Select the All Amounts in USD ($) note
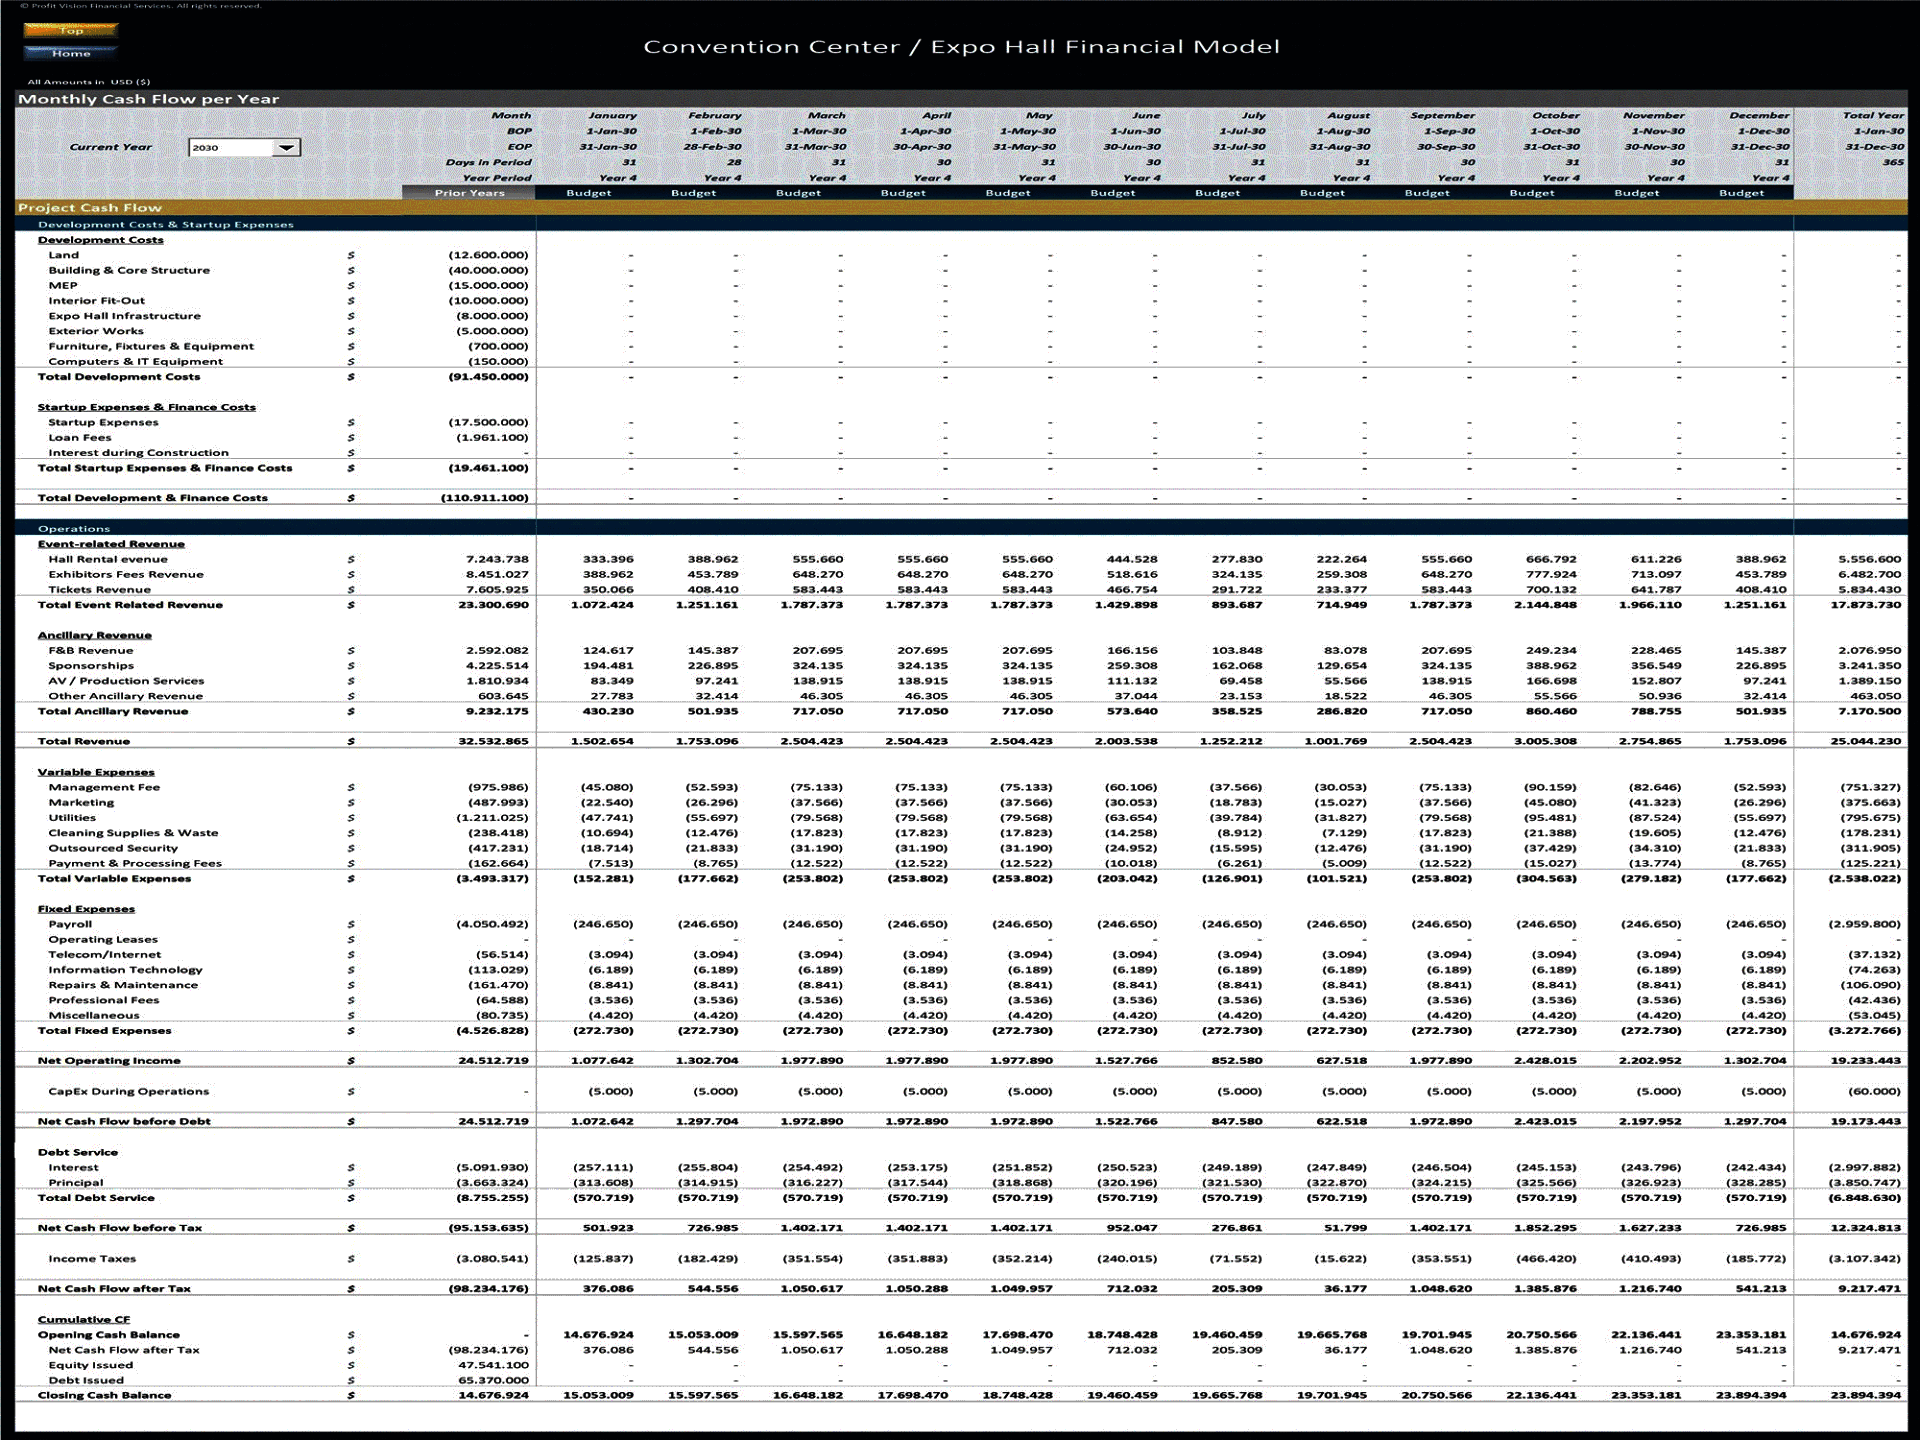This screenshot has width=1920, height=1440. click(89, 82)
